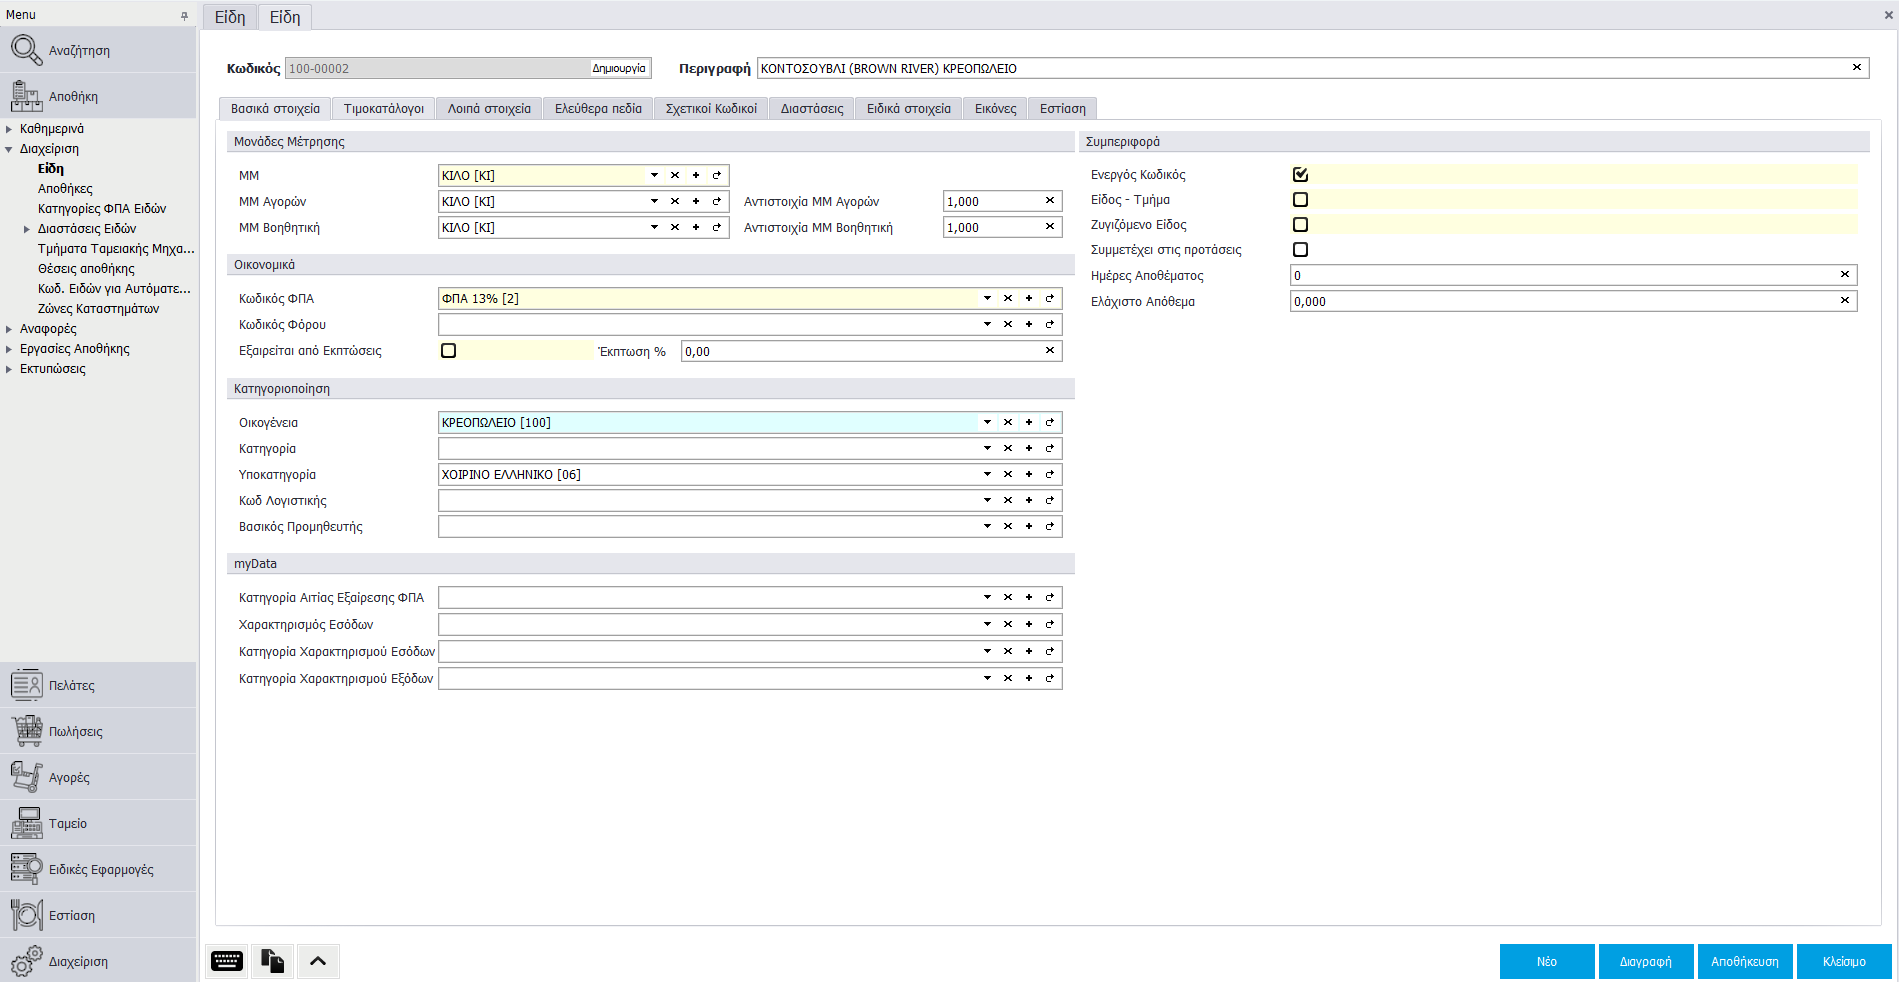Open the Κωδικός Φόρου dropdown list
Screen dimensions: 1899x982
click(x=987, y=324)
